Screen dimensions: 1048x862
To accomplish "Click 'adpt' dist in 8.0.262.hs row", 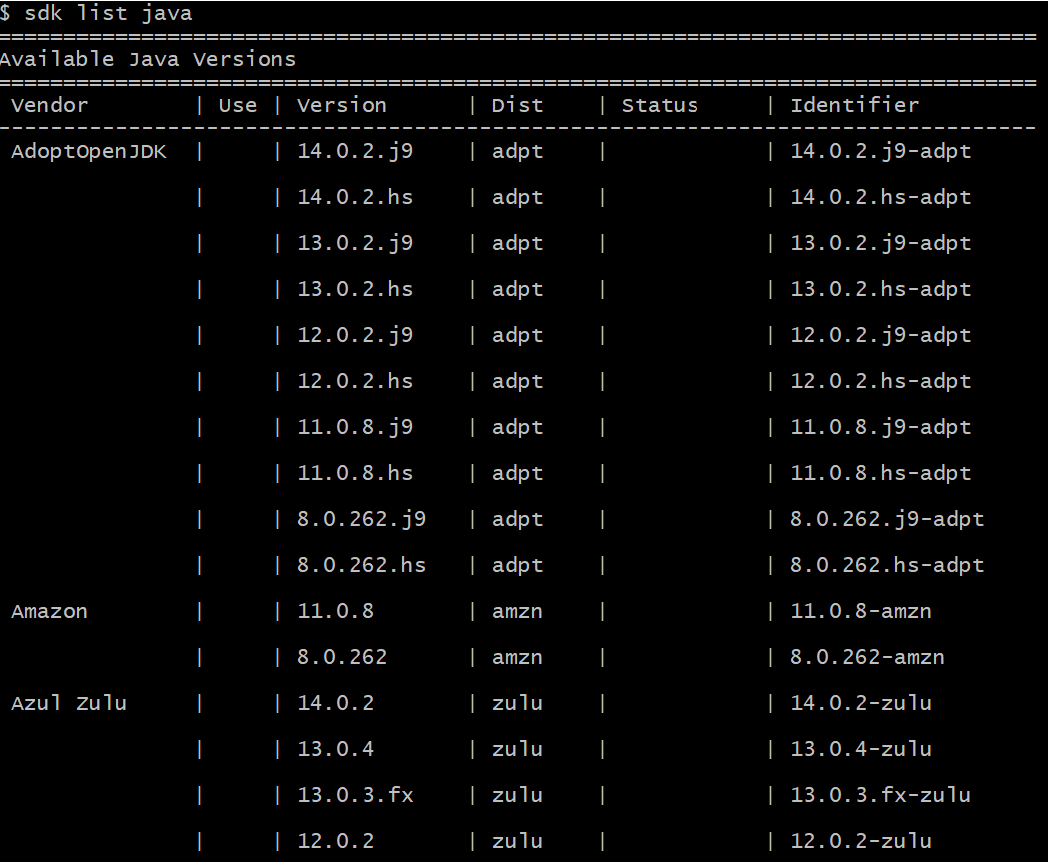I will (517, 566).
